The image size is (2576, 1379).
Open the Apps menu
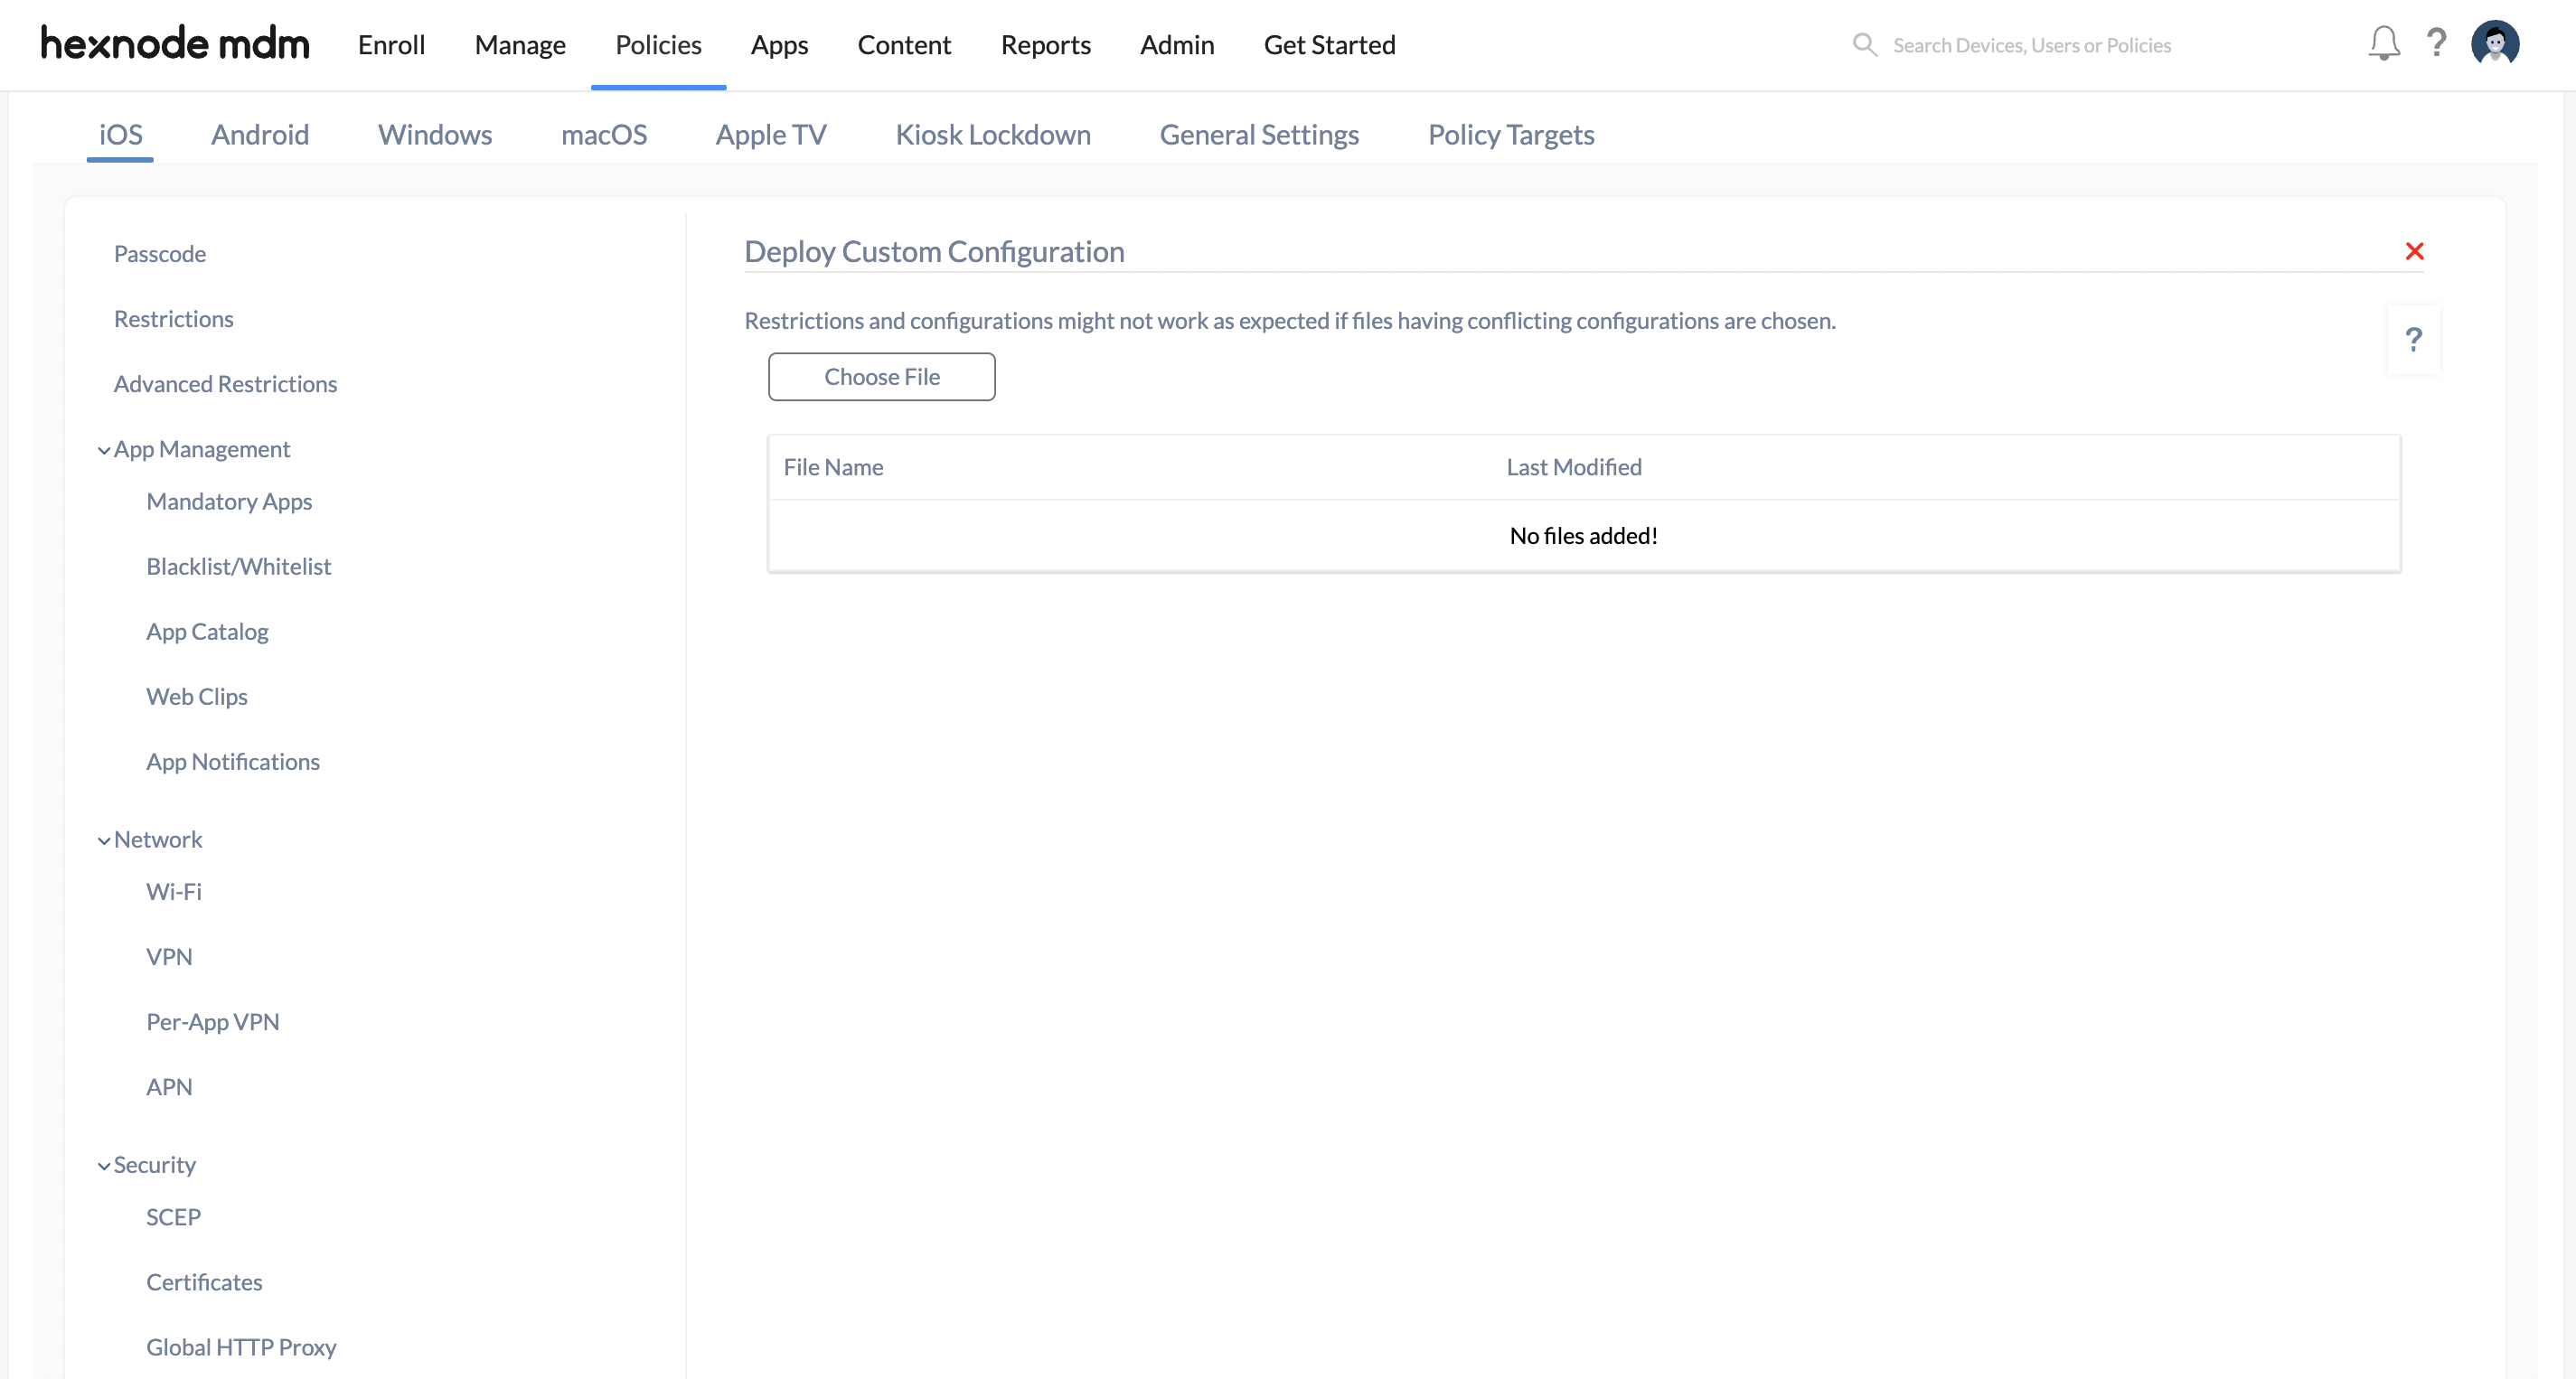(x=779, y=45)
